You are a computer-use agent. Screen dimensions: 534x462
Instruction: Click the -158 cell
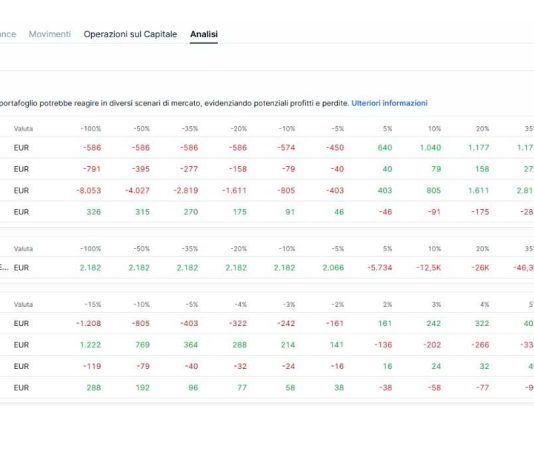point(238,169)
